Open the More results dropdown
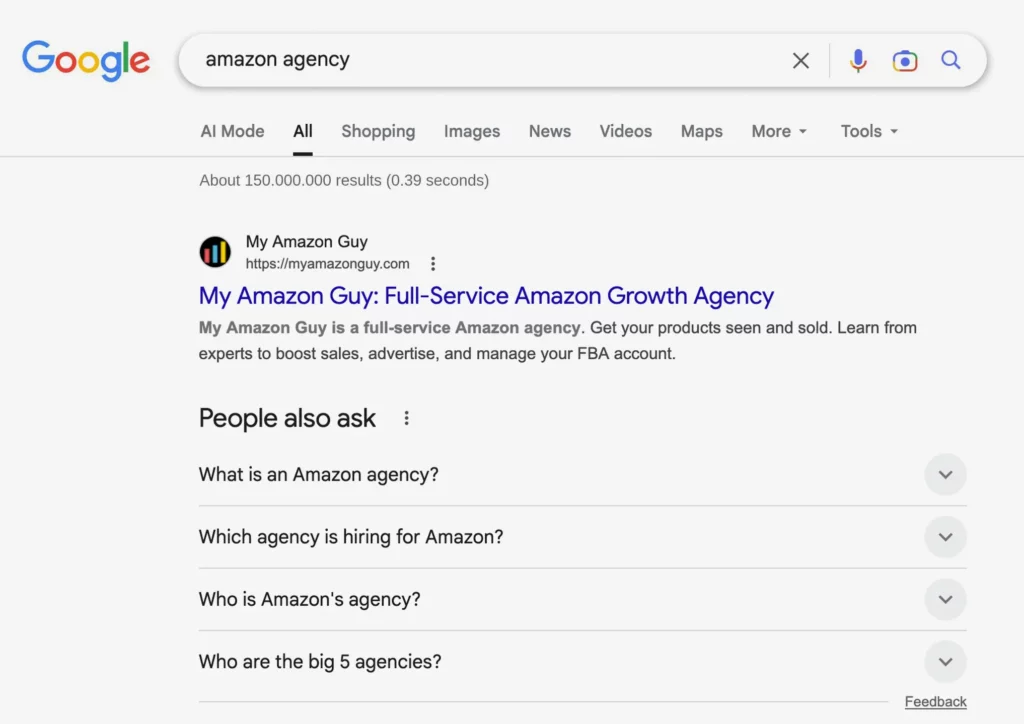The height and width of the screenshot is (724, 1024). pyautogui.click(x=779, y=131)
